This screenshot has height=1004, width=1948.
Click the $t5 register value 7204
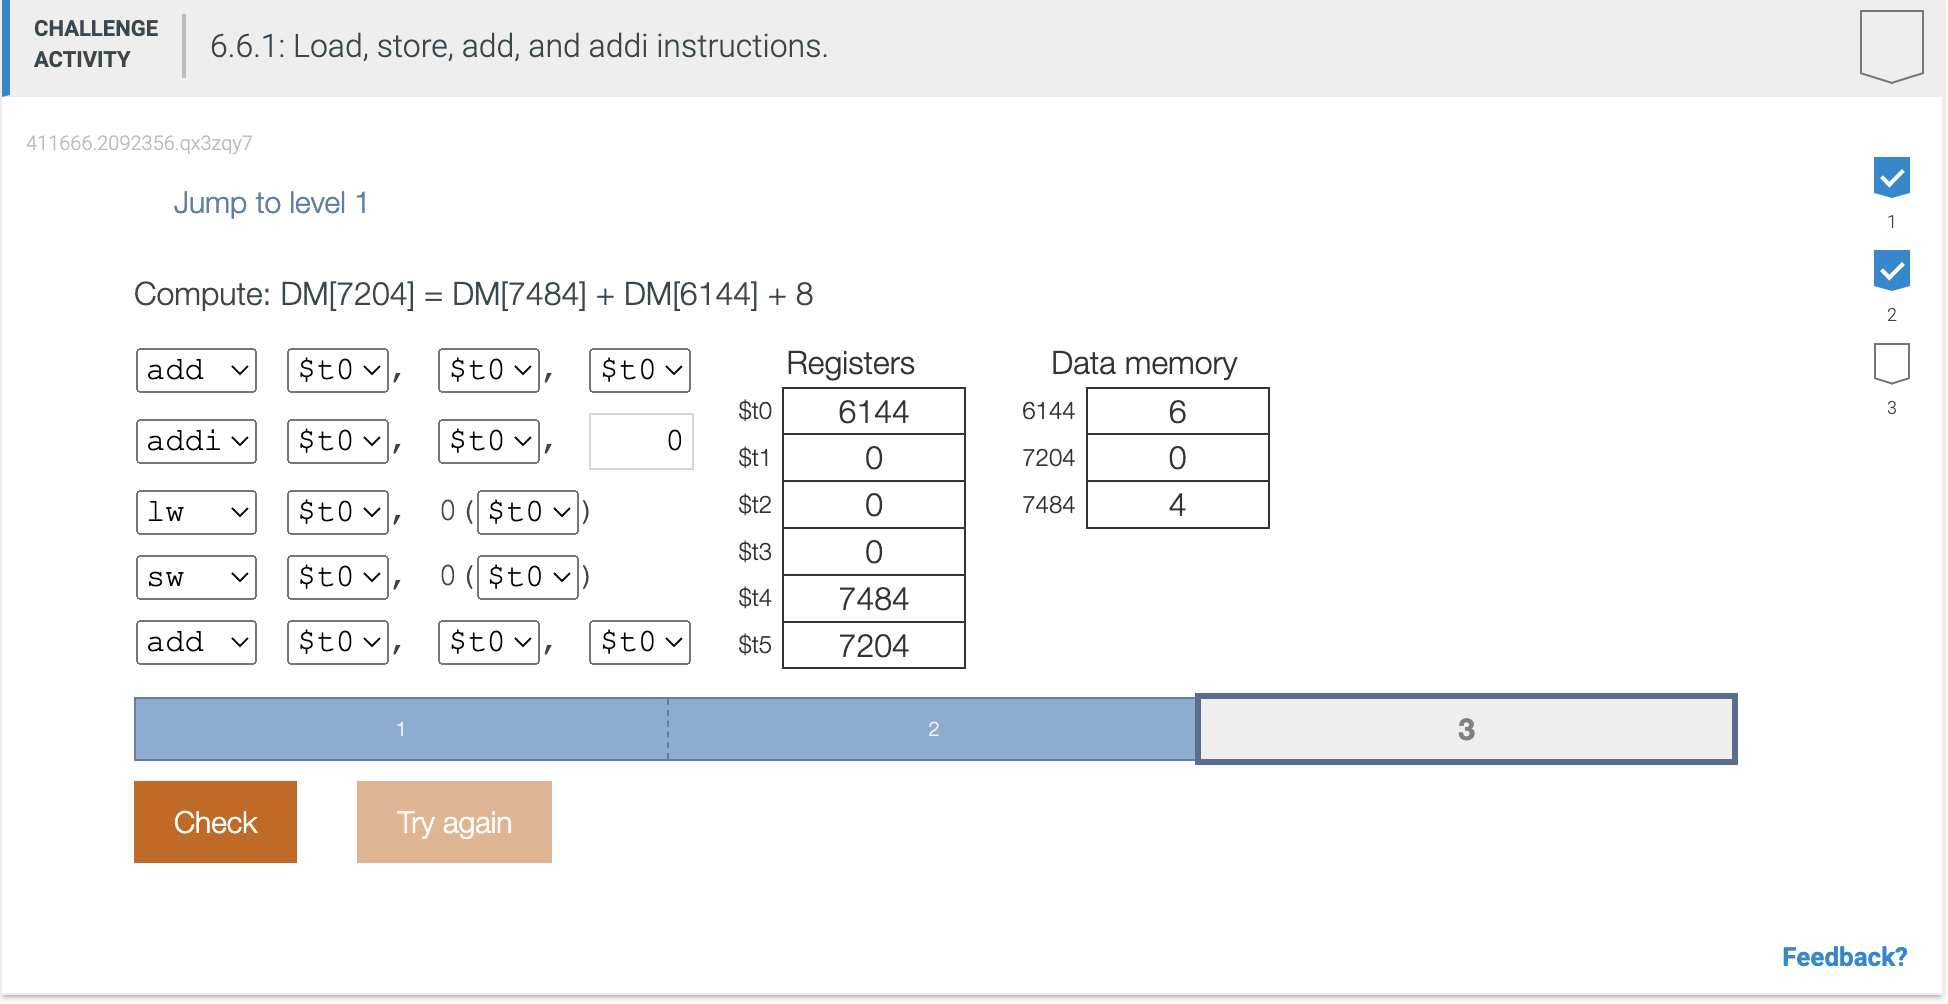click(874, 645)
